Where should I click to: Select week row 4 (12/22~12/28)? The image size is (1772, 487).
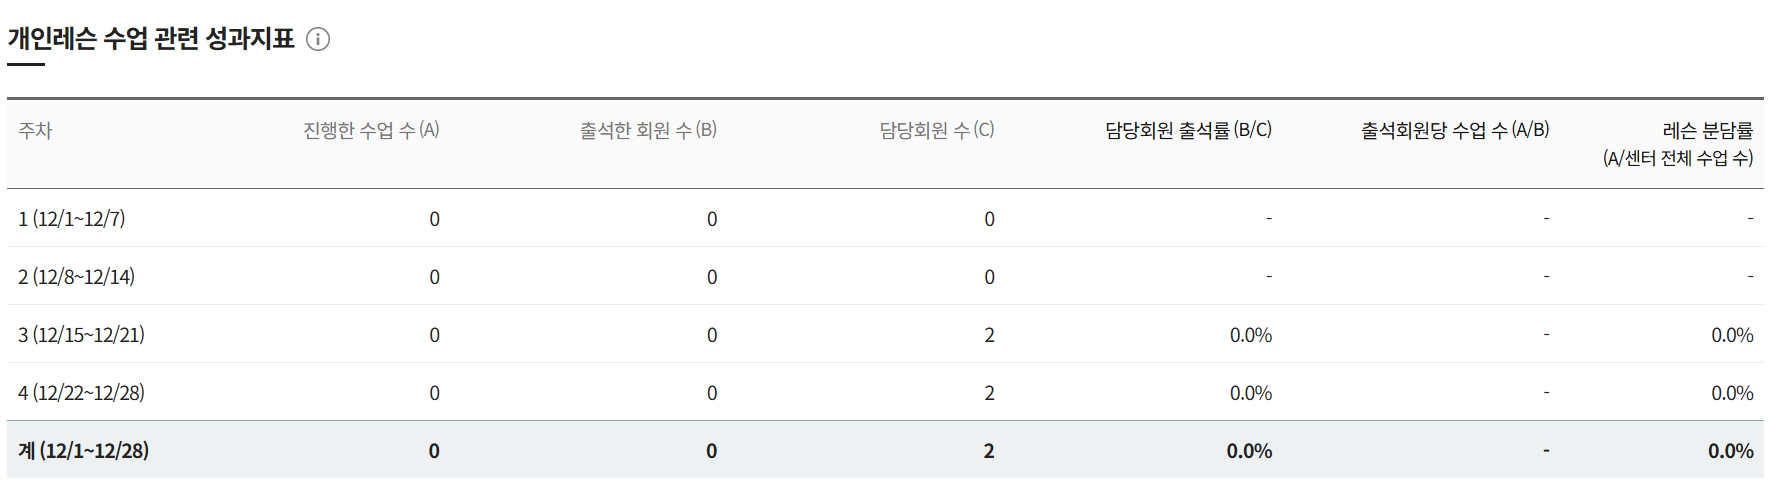click(885, 392)
